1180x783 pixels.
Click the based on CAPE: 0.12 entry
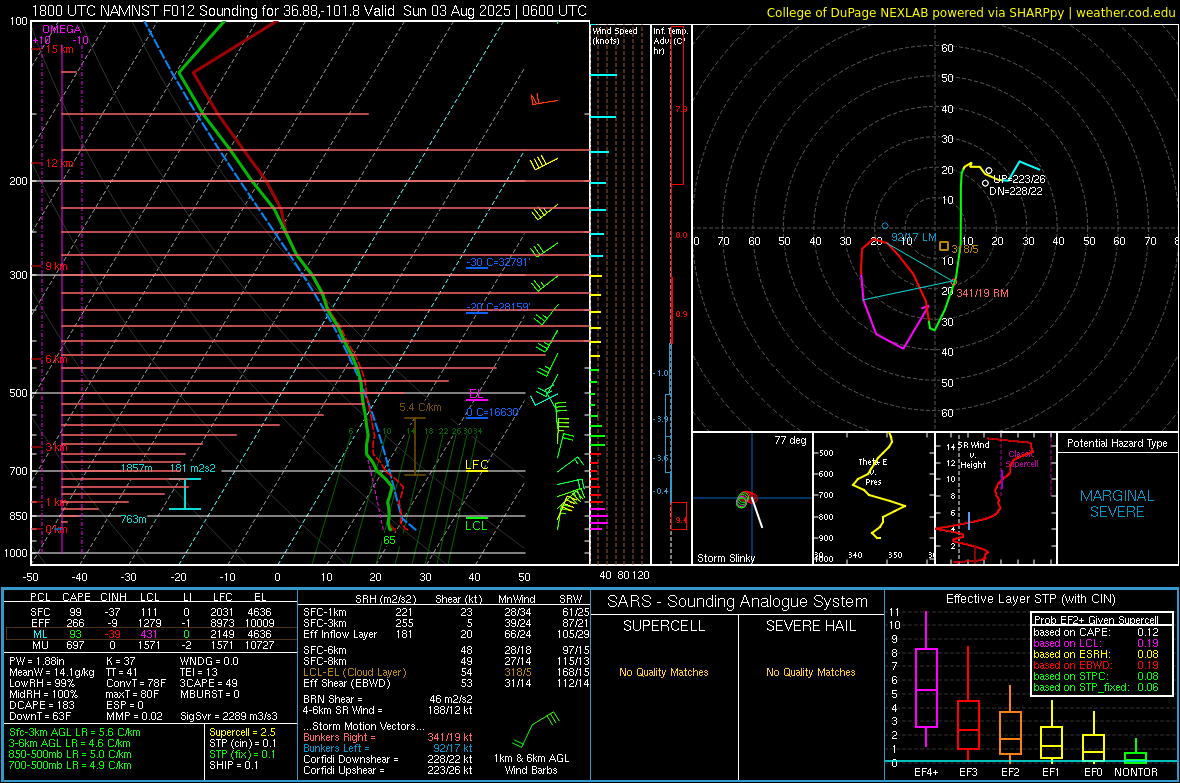[x=1096, y=632]
